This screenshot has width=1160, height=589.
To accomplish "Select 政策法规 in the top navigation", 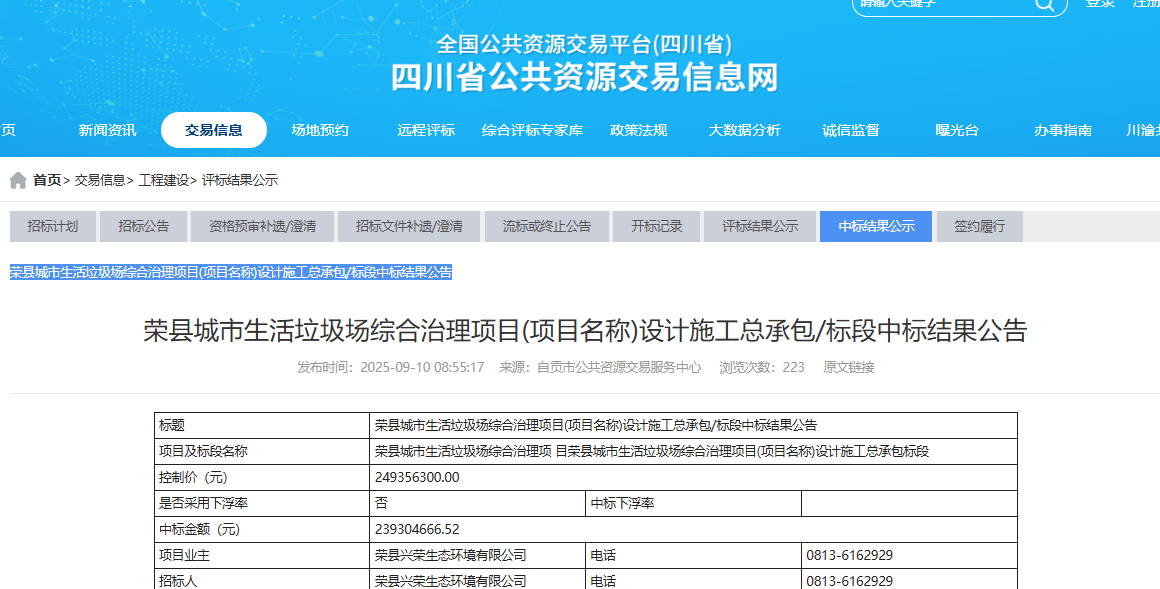I will click(638, 130).
